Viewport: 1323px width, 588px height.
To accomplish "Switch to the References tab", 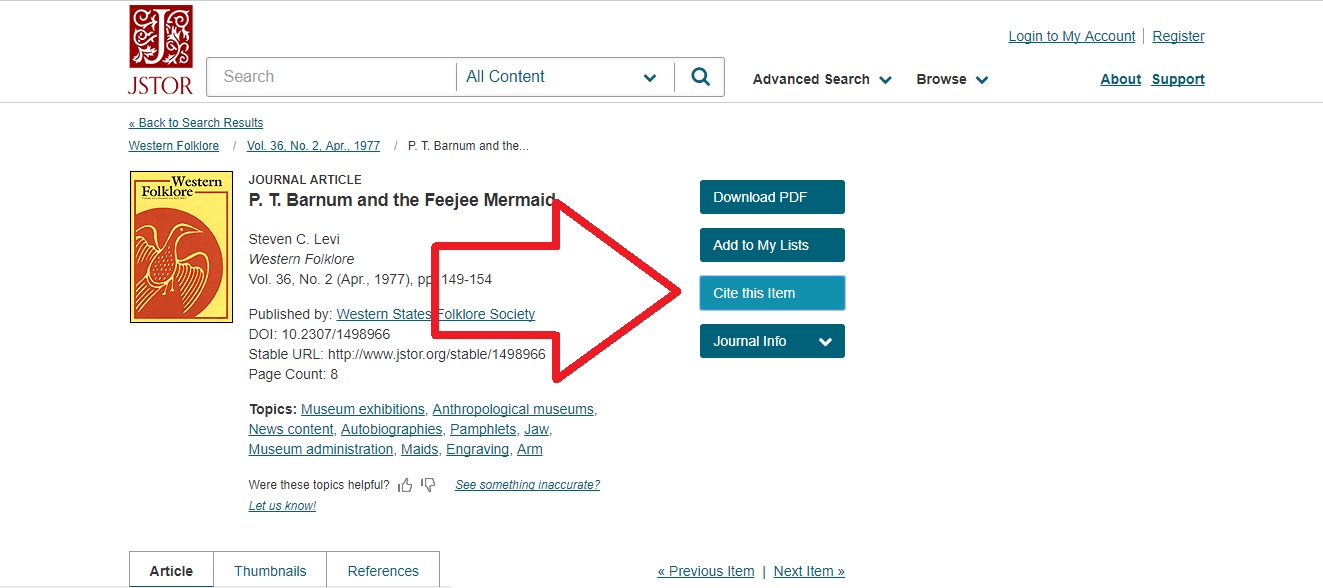I will click(383, 570).
